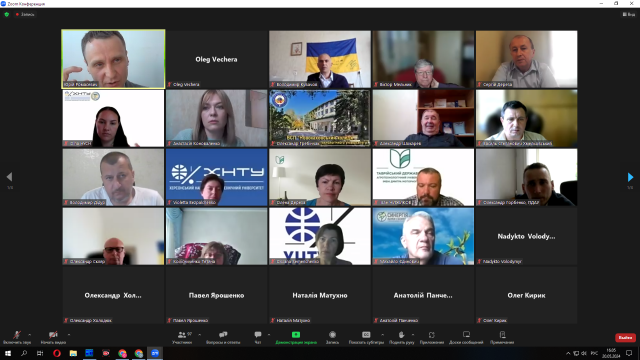Open the Windows Start menu
This screenshot has width=640, height=360.
(x=8, y=353)
